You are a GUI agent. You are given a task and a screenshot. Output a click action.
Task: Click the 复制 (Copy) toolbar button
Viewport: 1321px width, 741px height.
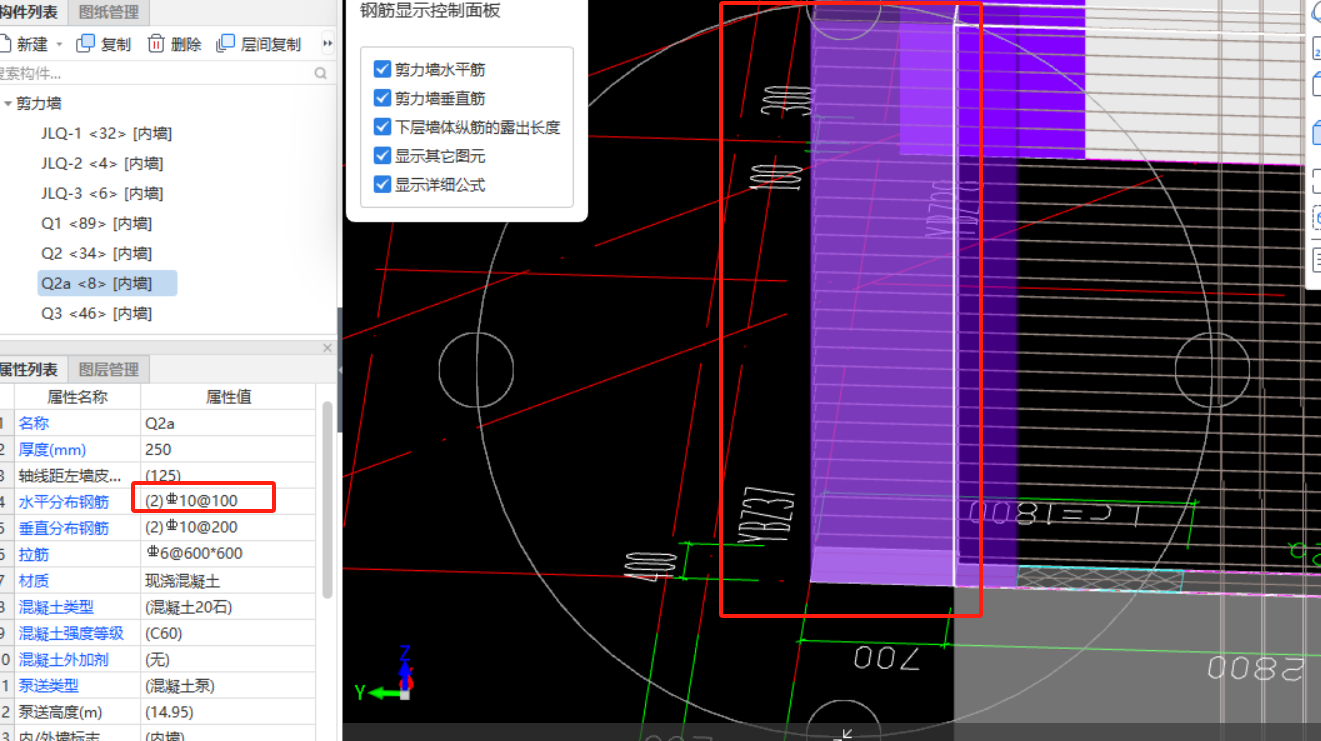tap(104, 44)
